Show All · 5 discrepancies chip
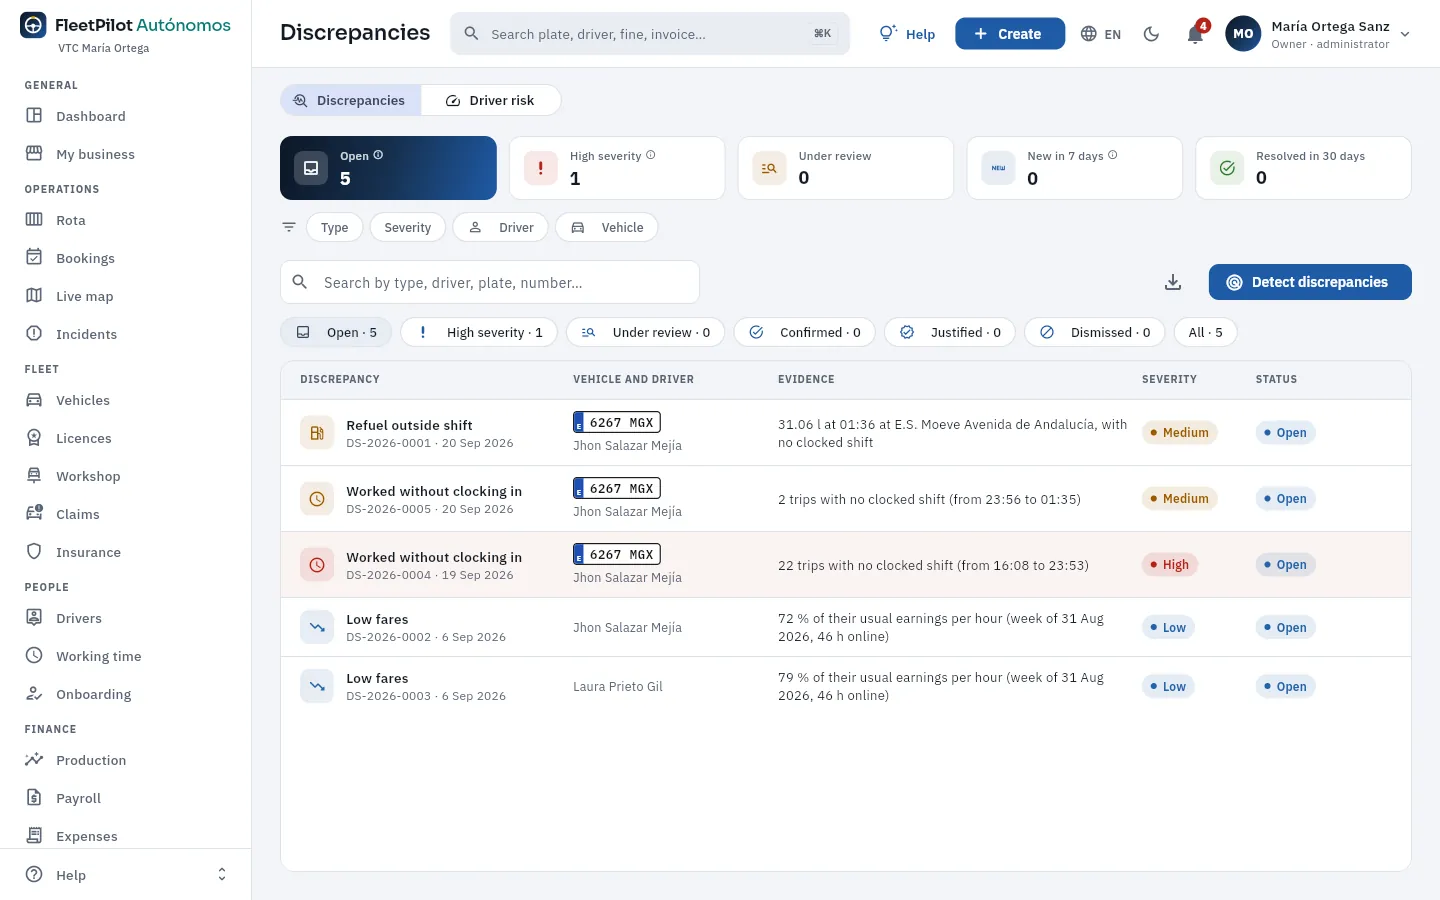1440x900 pixels. click(x=1205, y=332)
